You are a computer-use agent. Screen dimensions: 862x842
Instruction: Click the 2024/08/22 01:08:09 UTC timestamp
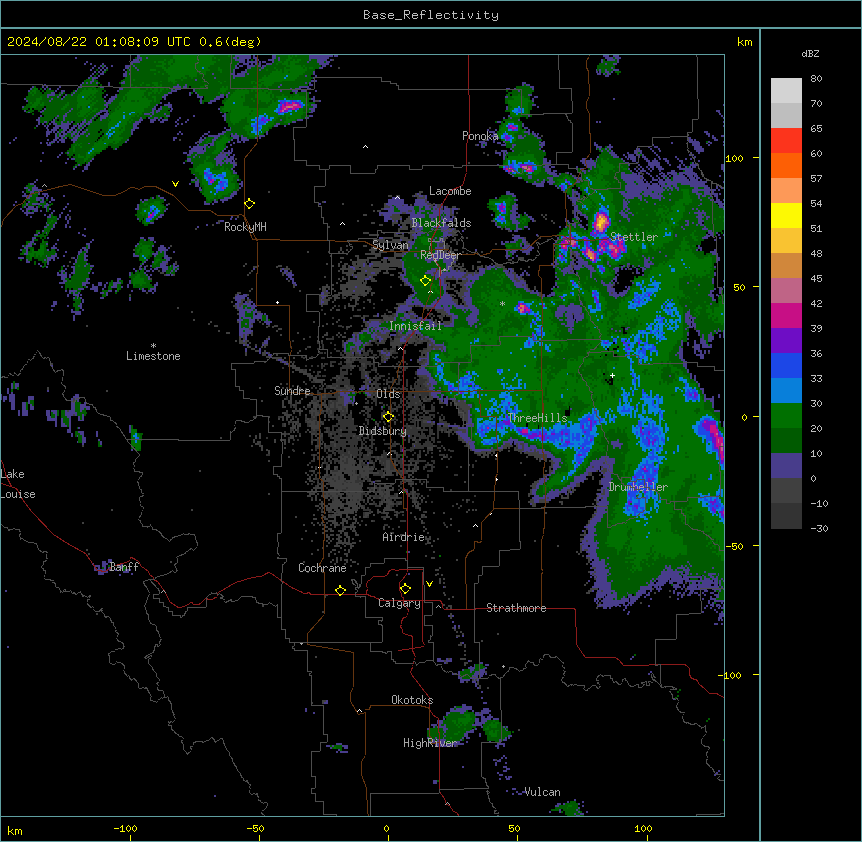[x=101, y=42]
